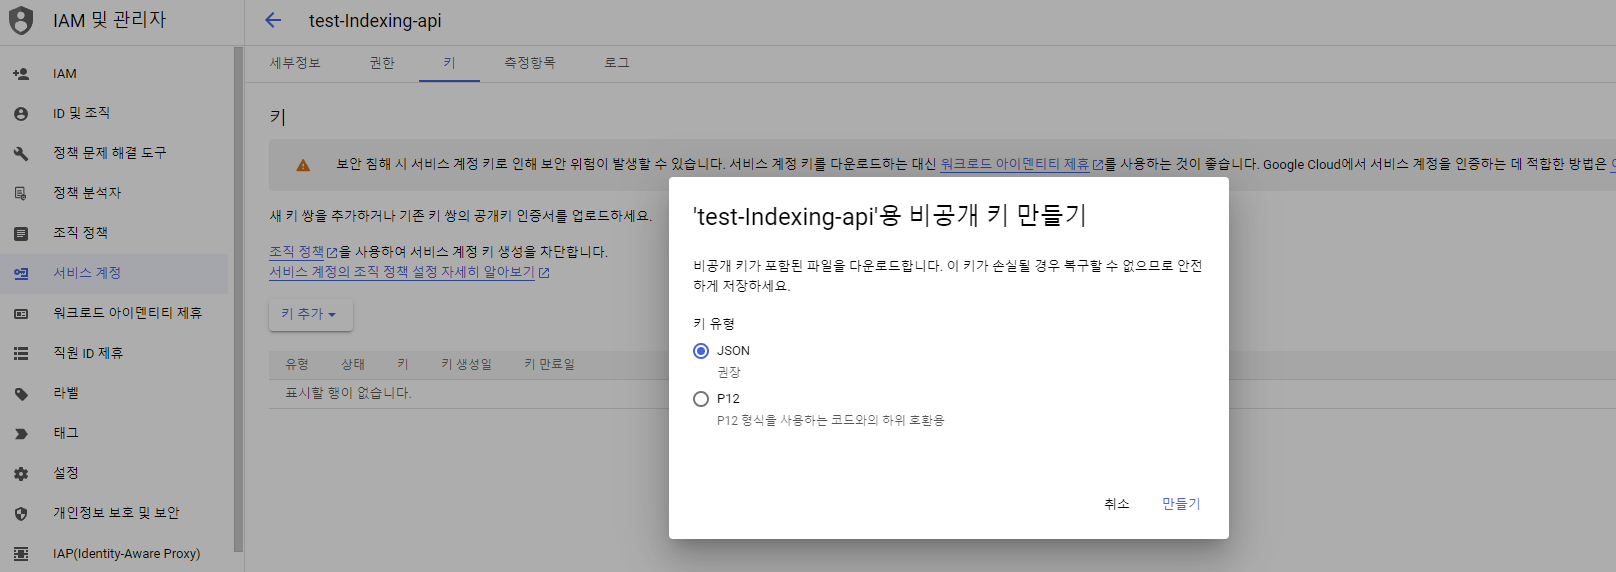Viewport: 1616px width, 572px height.
Task: Open ID 및 조직 in sidebar
Action: pyautogui.click(x=114, y=114)
